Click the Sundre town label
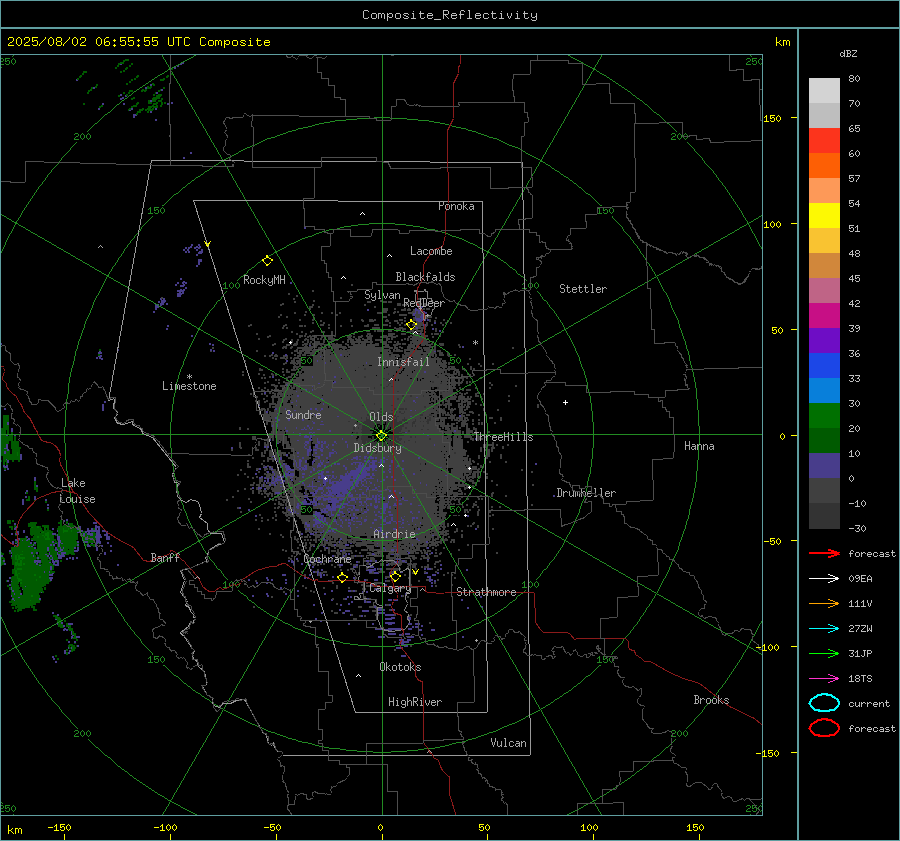 303,414
